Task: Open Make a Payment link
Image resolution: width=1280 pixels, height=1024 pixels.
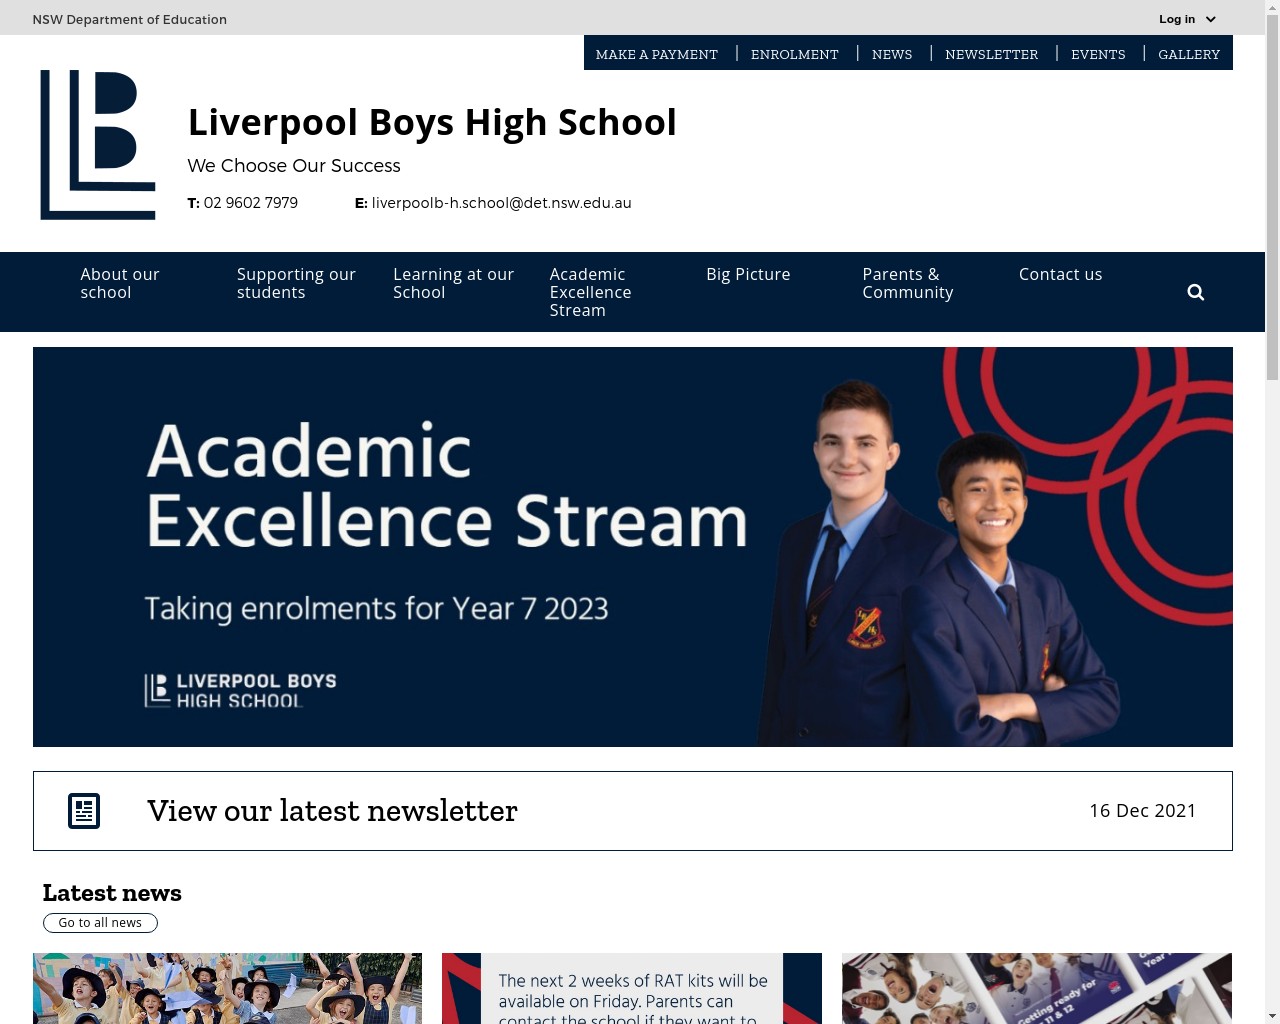Action: (656, 54)
